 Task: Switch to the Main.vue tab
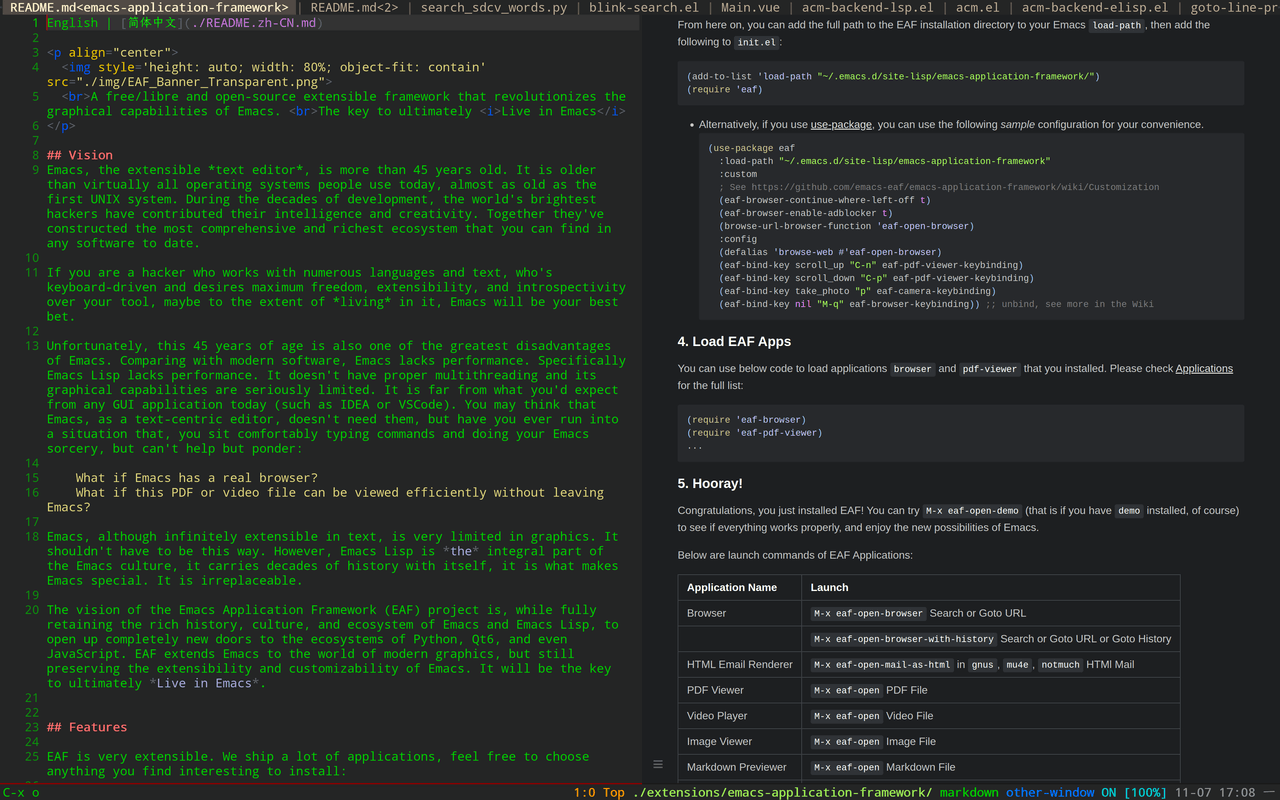tap(750, 7)
